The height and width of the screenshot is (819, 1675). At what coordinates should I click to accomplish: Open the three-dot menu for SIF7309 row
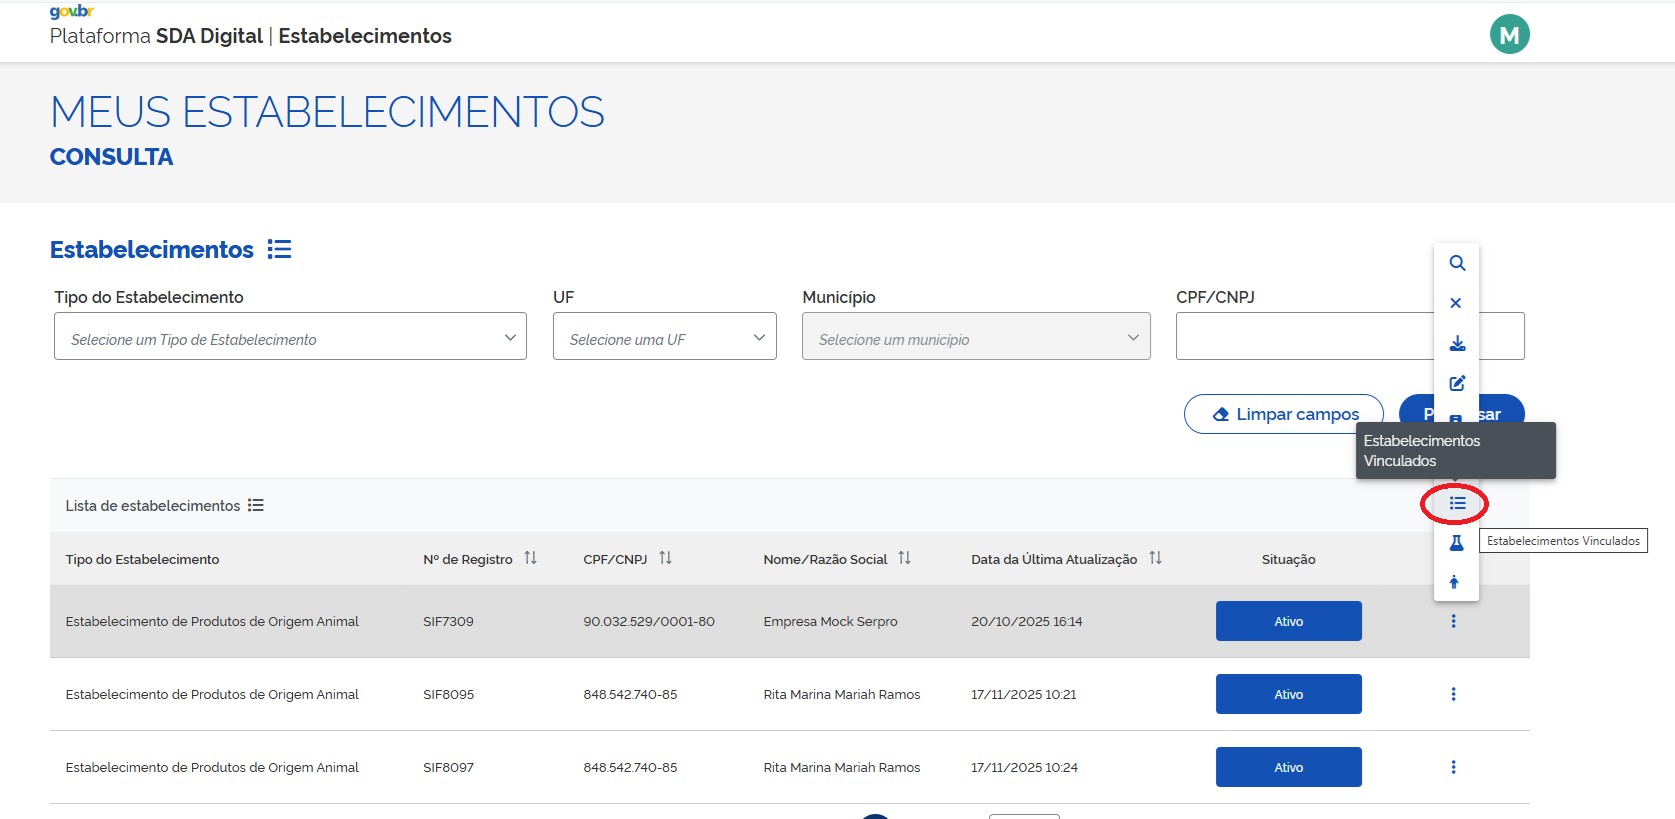[1453, 621]
